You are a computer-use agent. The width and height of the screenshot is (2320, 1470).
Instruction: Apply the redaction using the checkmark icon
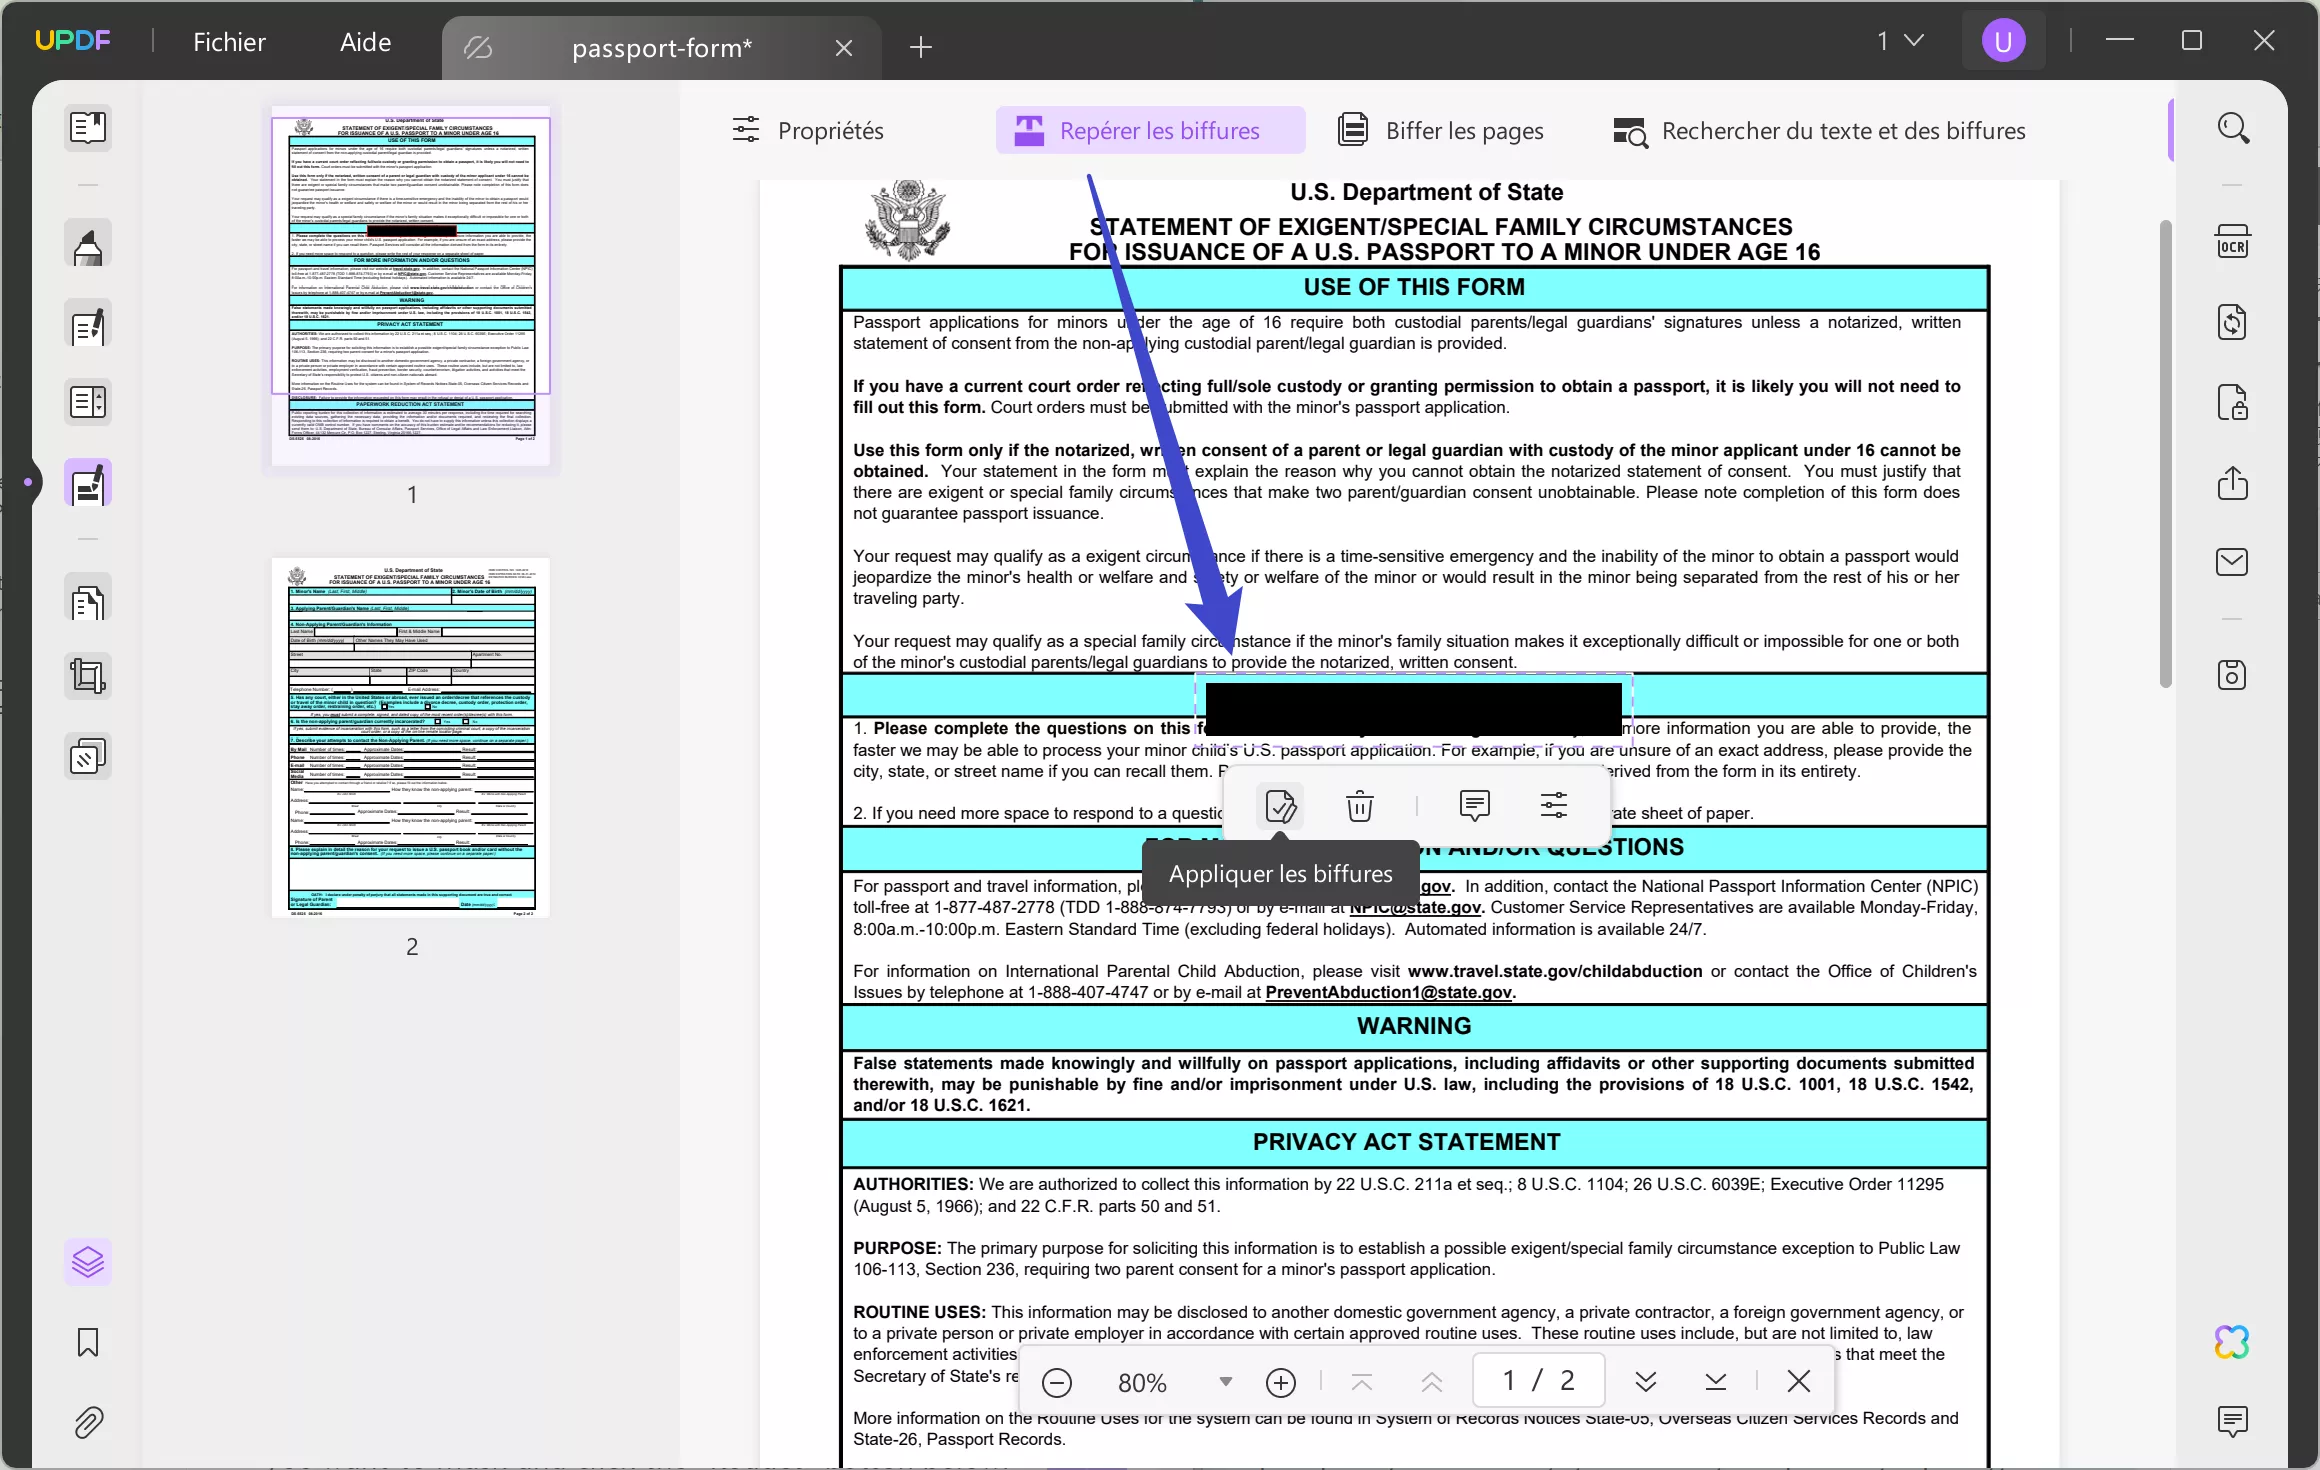(x=1281, y=805)
